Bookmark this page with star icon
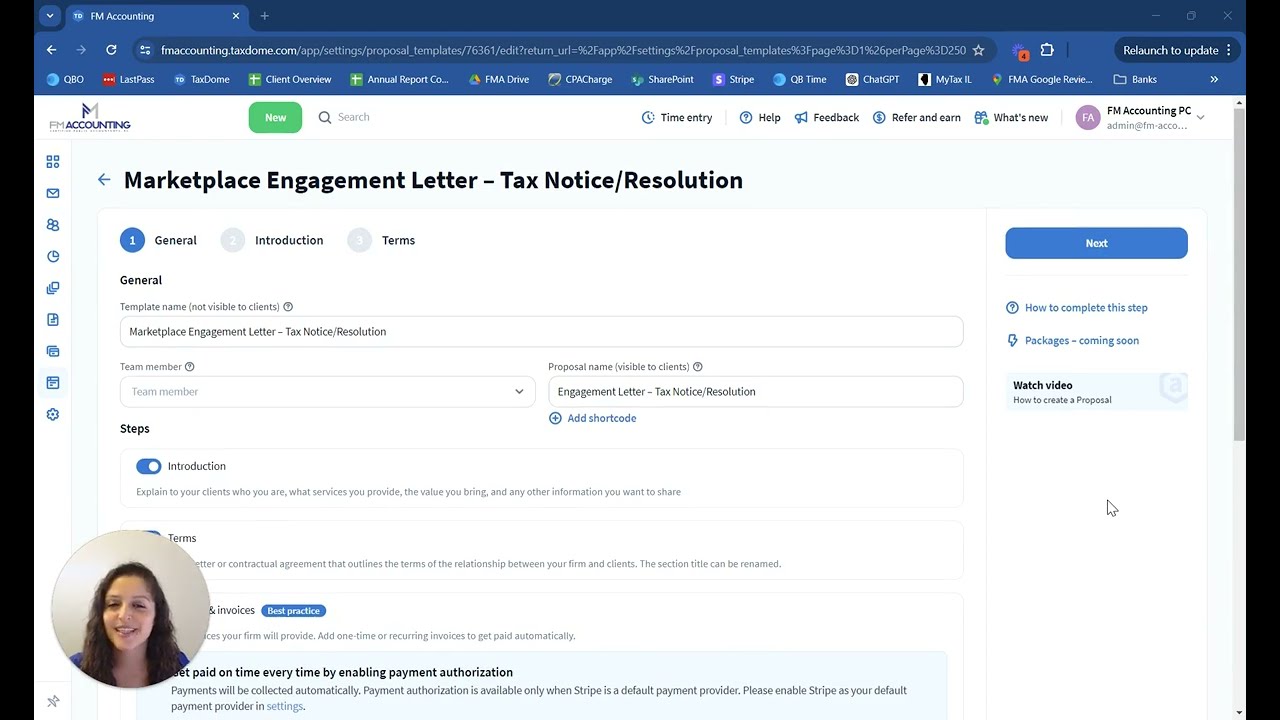This screenshot has width=1280, height=720. coord(978,50)
